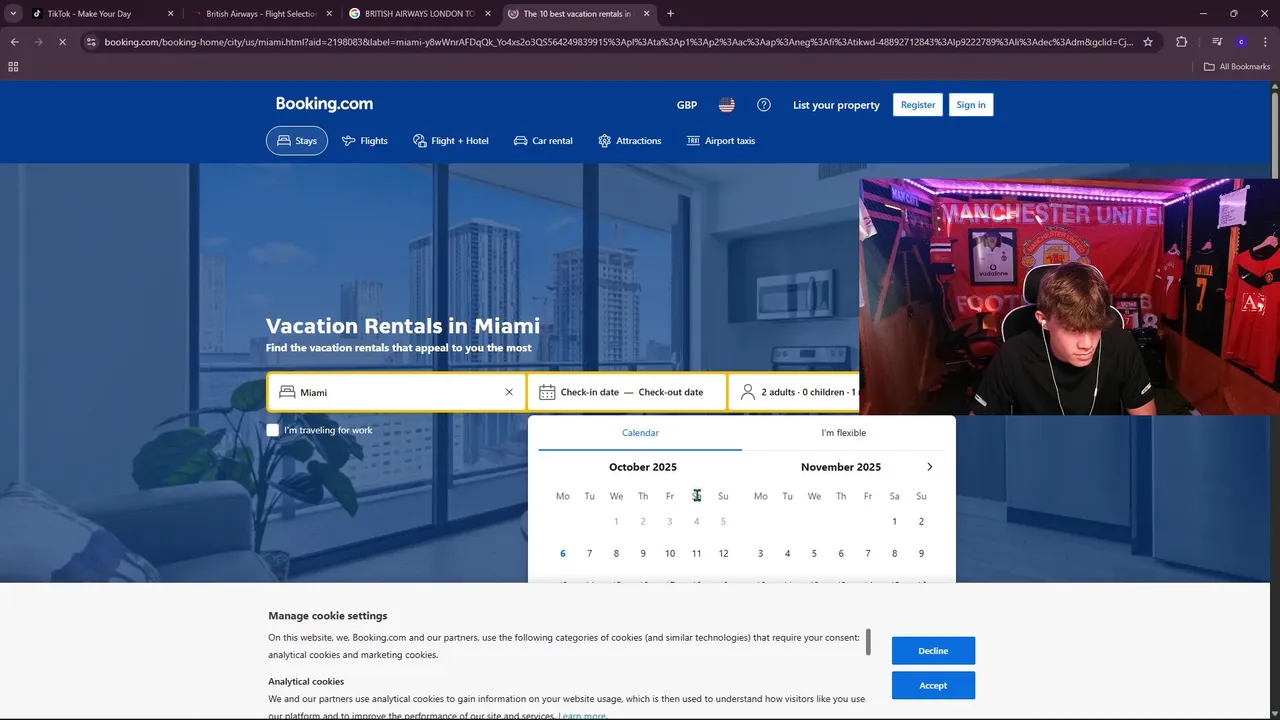Open the Flights navigation tab
Image resolution: width=1280 pixels, height=720 pixels.
pos(365,141)
